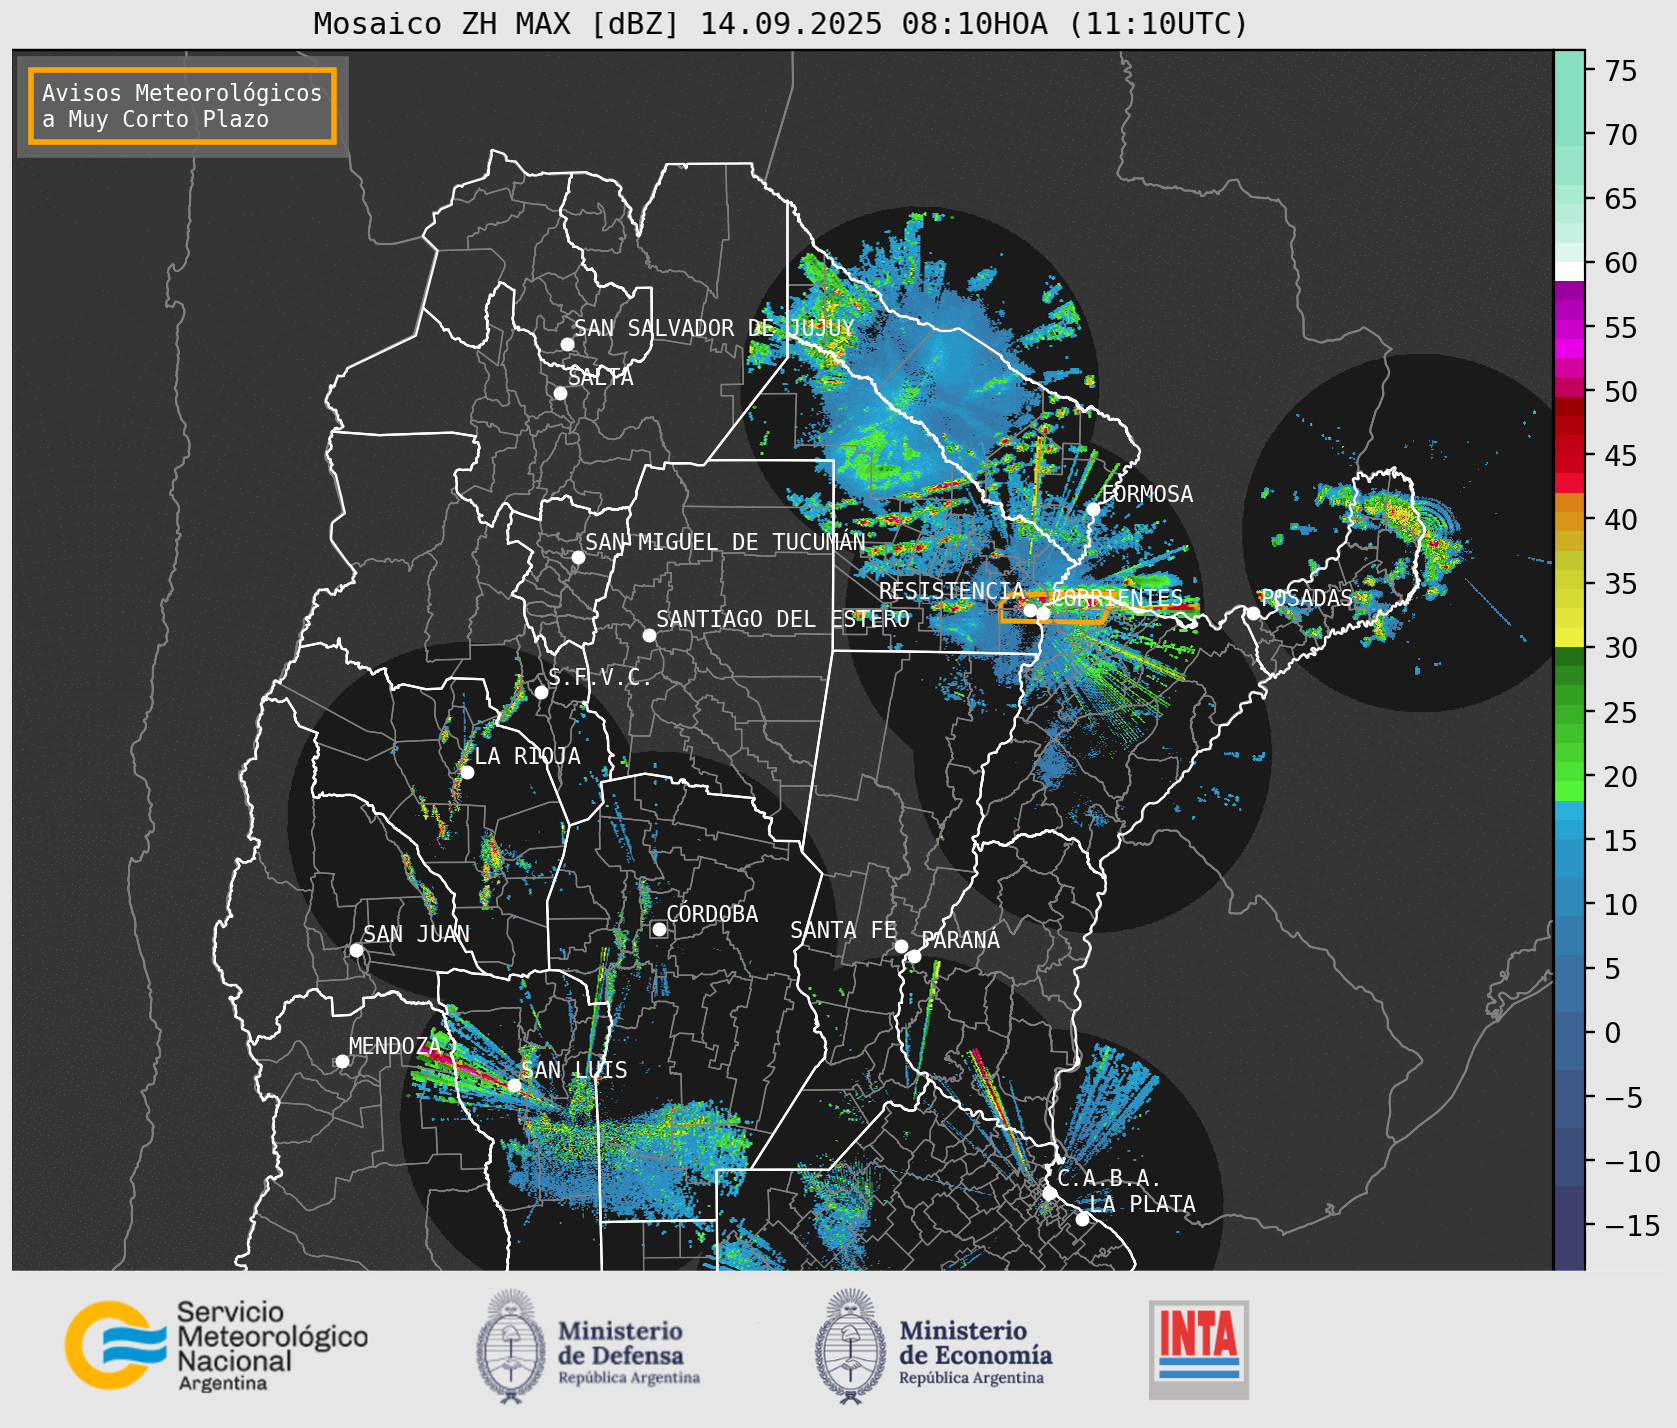Click the LA PLATA city label text
1677x1428 pixels.
click(1142, 1204)
